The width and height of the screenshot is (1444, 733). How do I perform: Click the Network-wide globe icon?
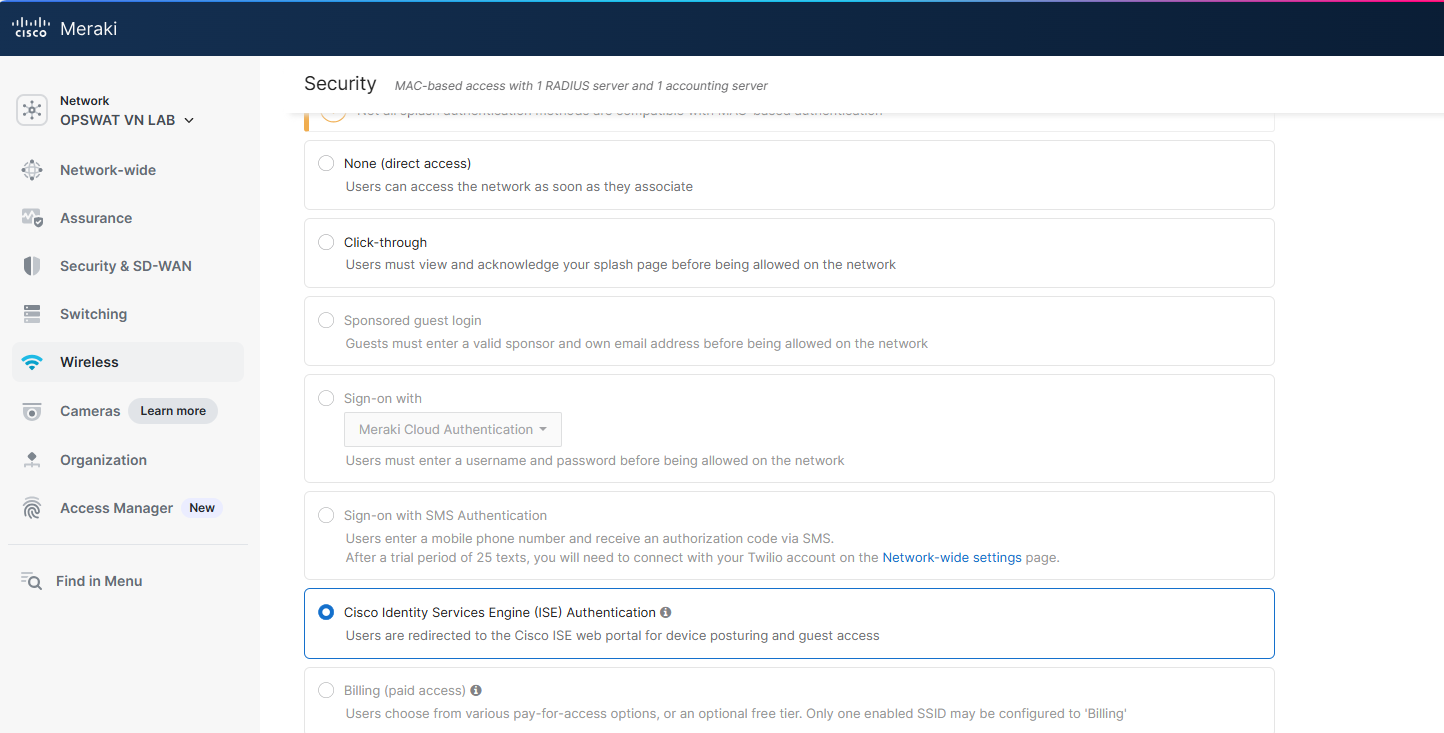point(32,170)
